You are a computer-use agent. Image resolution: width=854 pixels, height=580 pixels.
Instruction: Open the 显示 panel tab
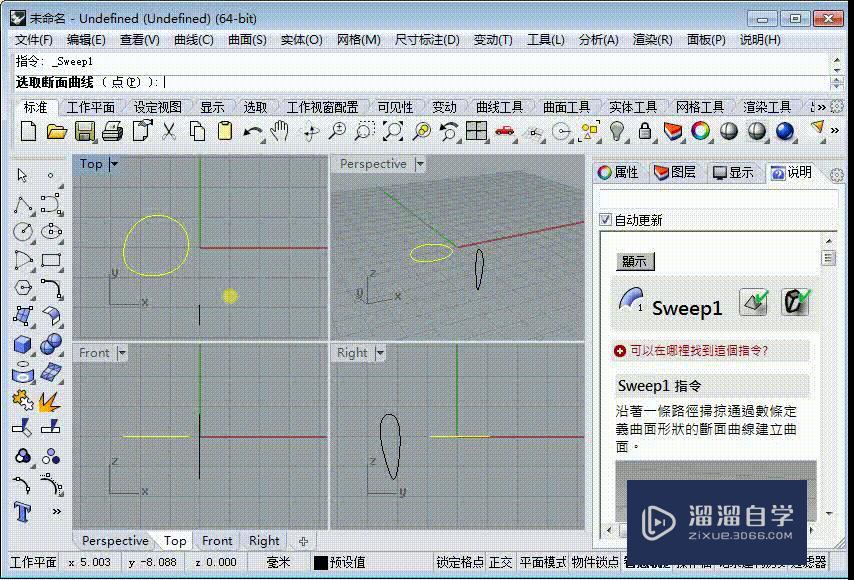click(734, 173)
